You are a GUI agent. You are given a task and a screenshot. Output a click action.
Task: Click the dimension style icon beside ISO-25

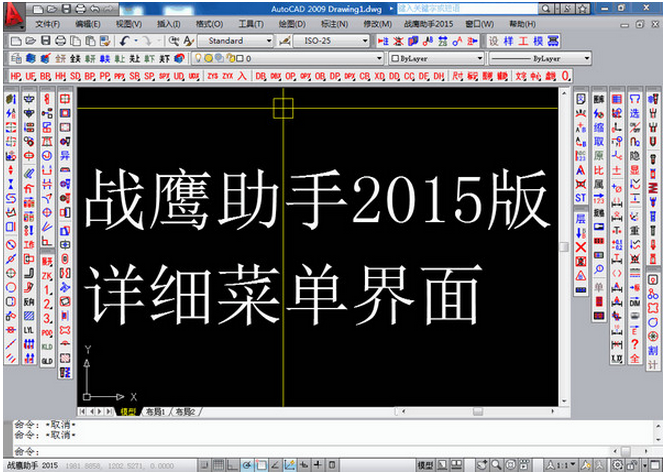284,41
